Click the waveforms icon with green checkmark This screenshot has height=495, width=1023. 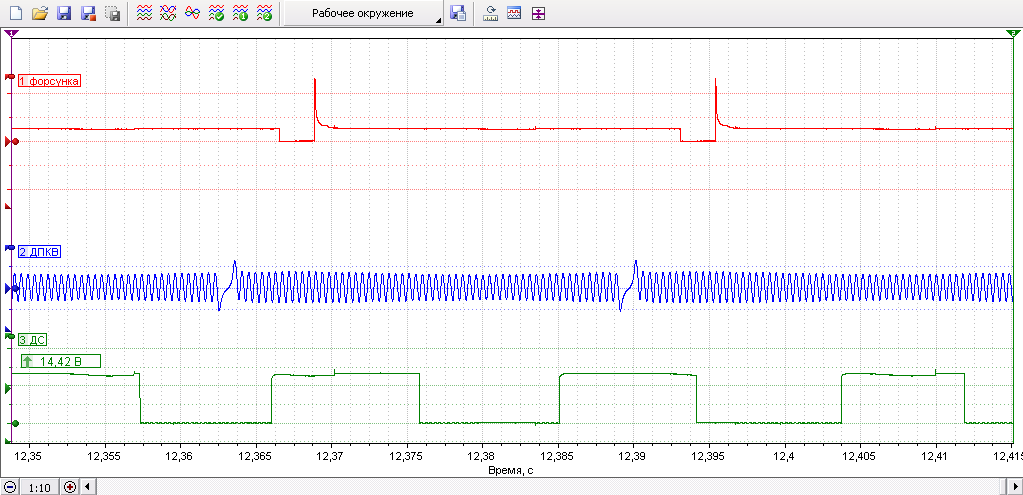[x=216, y=13]
